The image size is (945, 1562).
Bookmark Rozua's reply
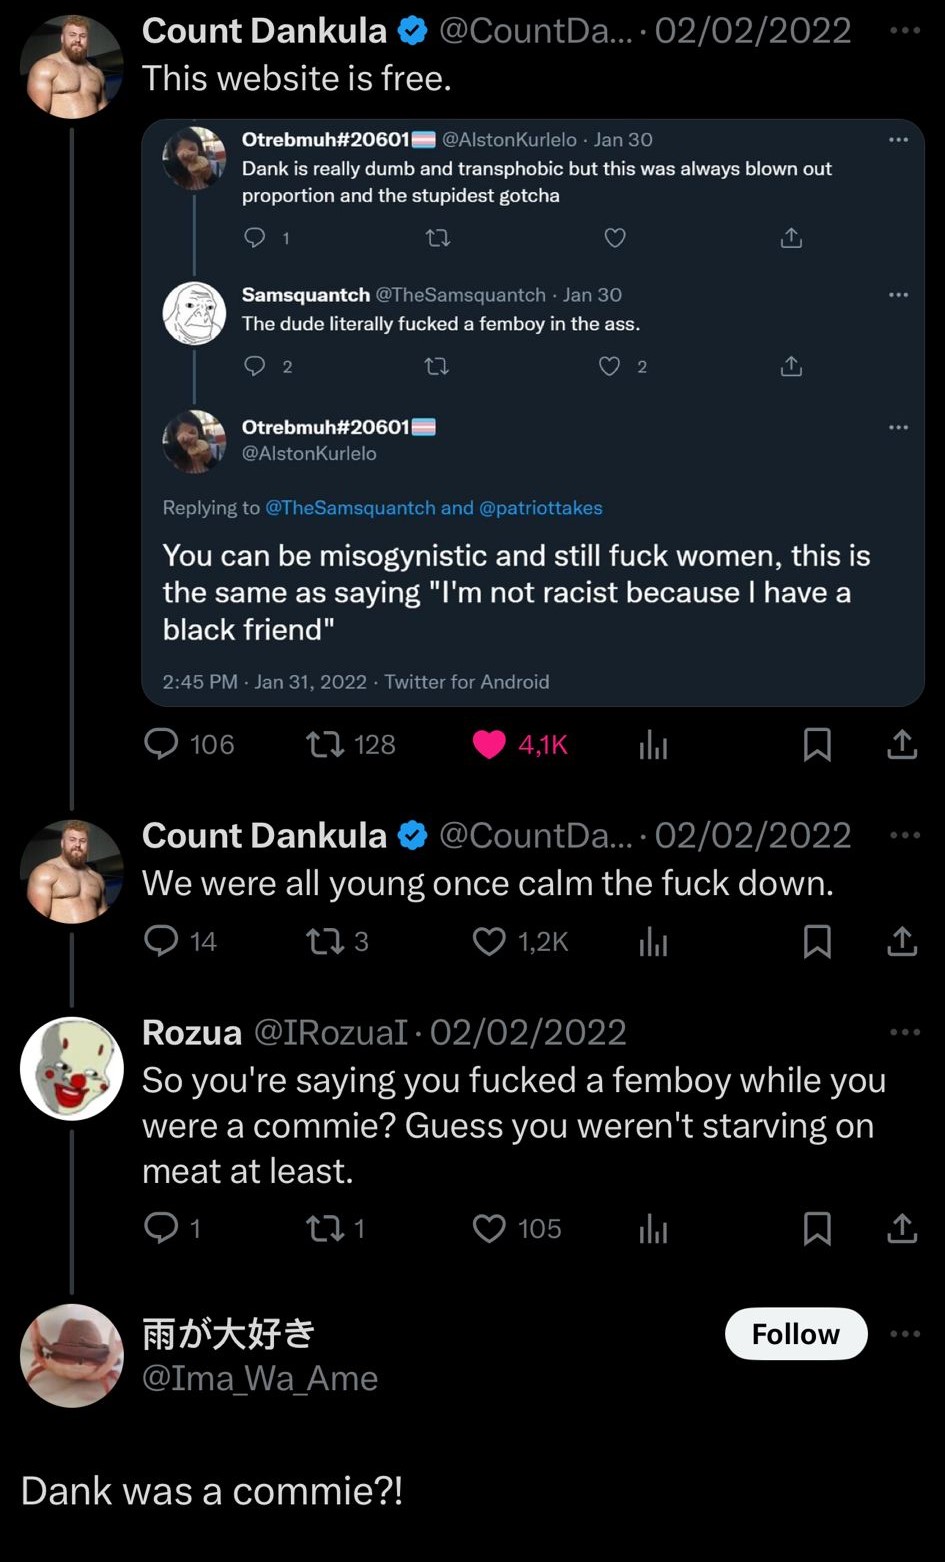817,1228
